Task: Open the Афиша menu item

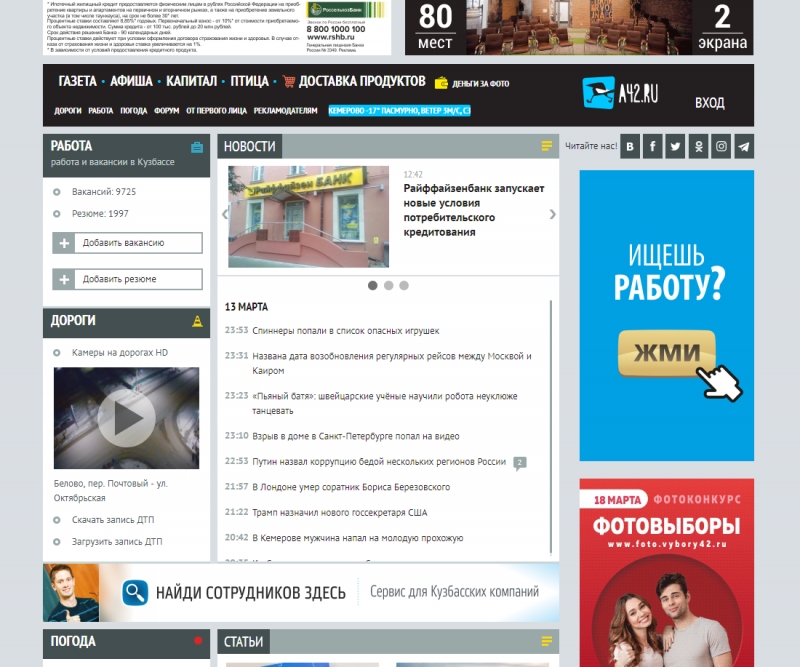Action: [x=131, y=81]
